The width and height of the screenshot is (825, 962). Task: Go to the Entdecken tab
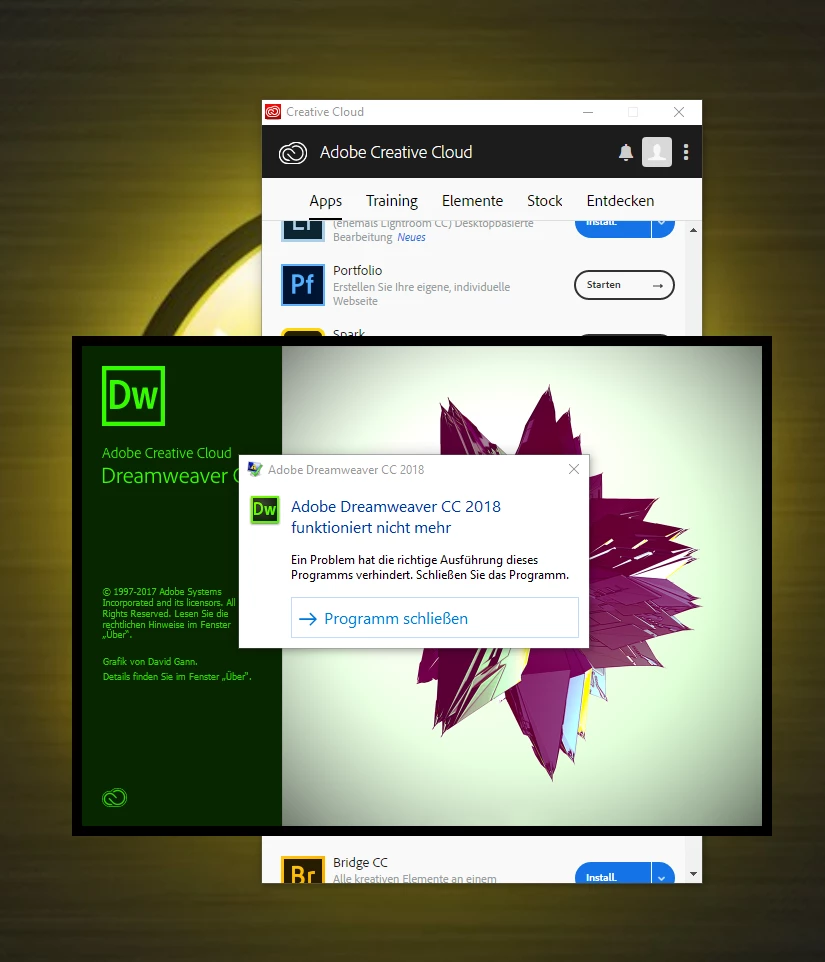pyautogui.click(x=620, y=201)
